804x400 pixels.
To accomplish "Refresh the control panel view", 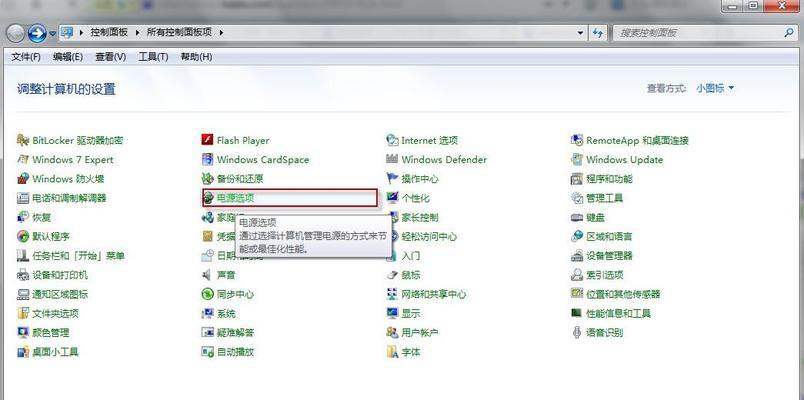I will 597,32.
